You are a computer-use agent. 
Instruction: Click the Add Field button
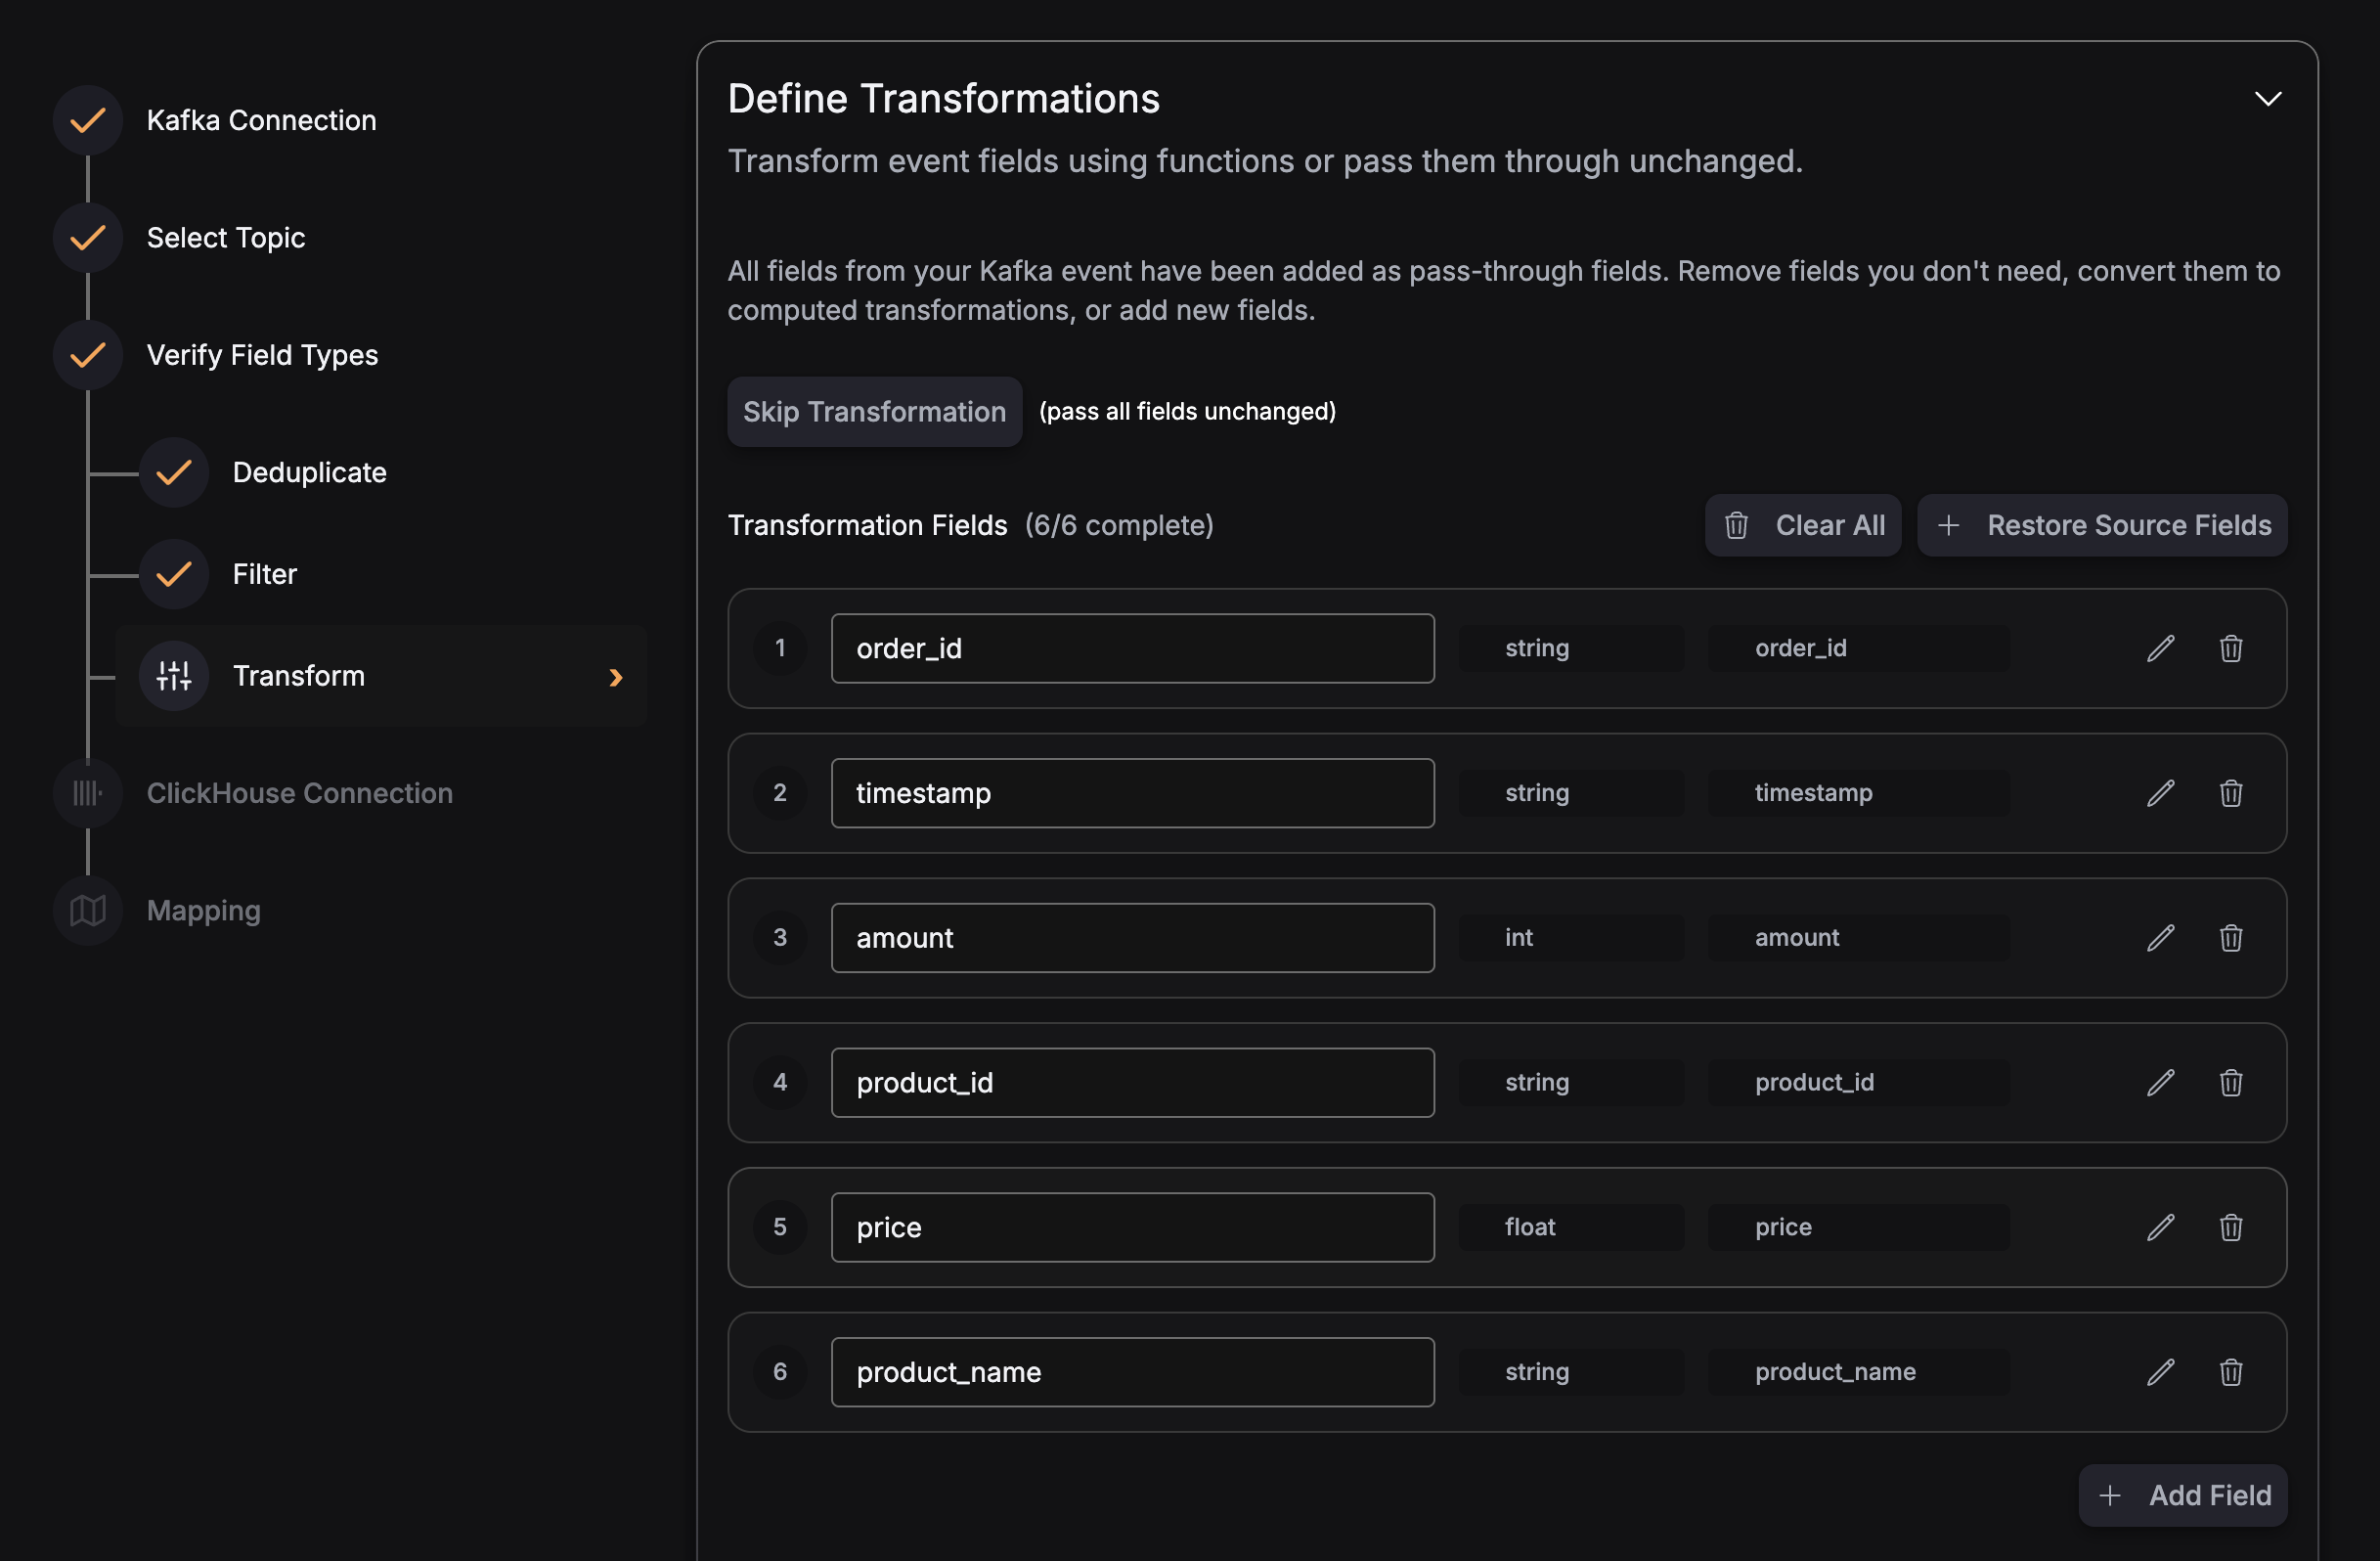pos(2183,1495)
